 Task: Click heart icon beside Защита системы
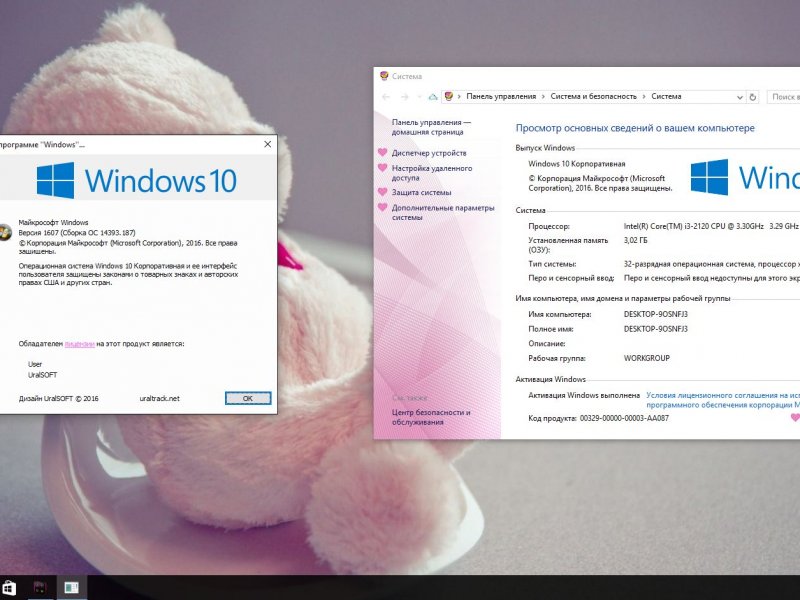coord(383,192)
